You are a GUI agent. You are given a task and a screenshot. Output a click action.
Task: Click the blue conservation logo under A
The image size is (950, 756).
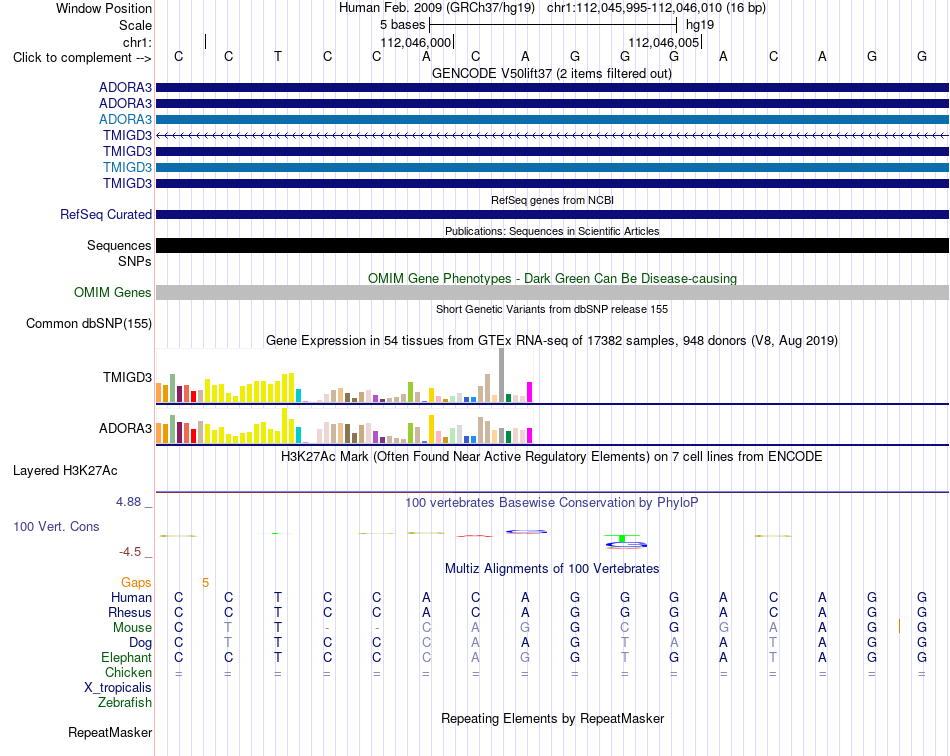(x=526, y=532)
